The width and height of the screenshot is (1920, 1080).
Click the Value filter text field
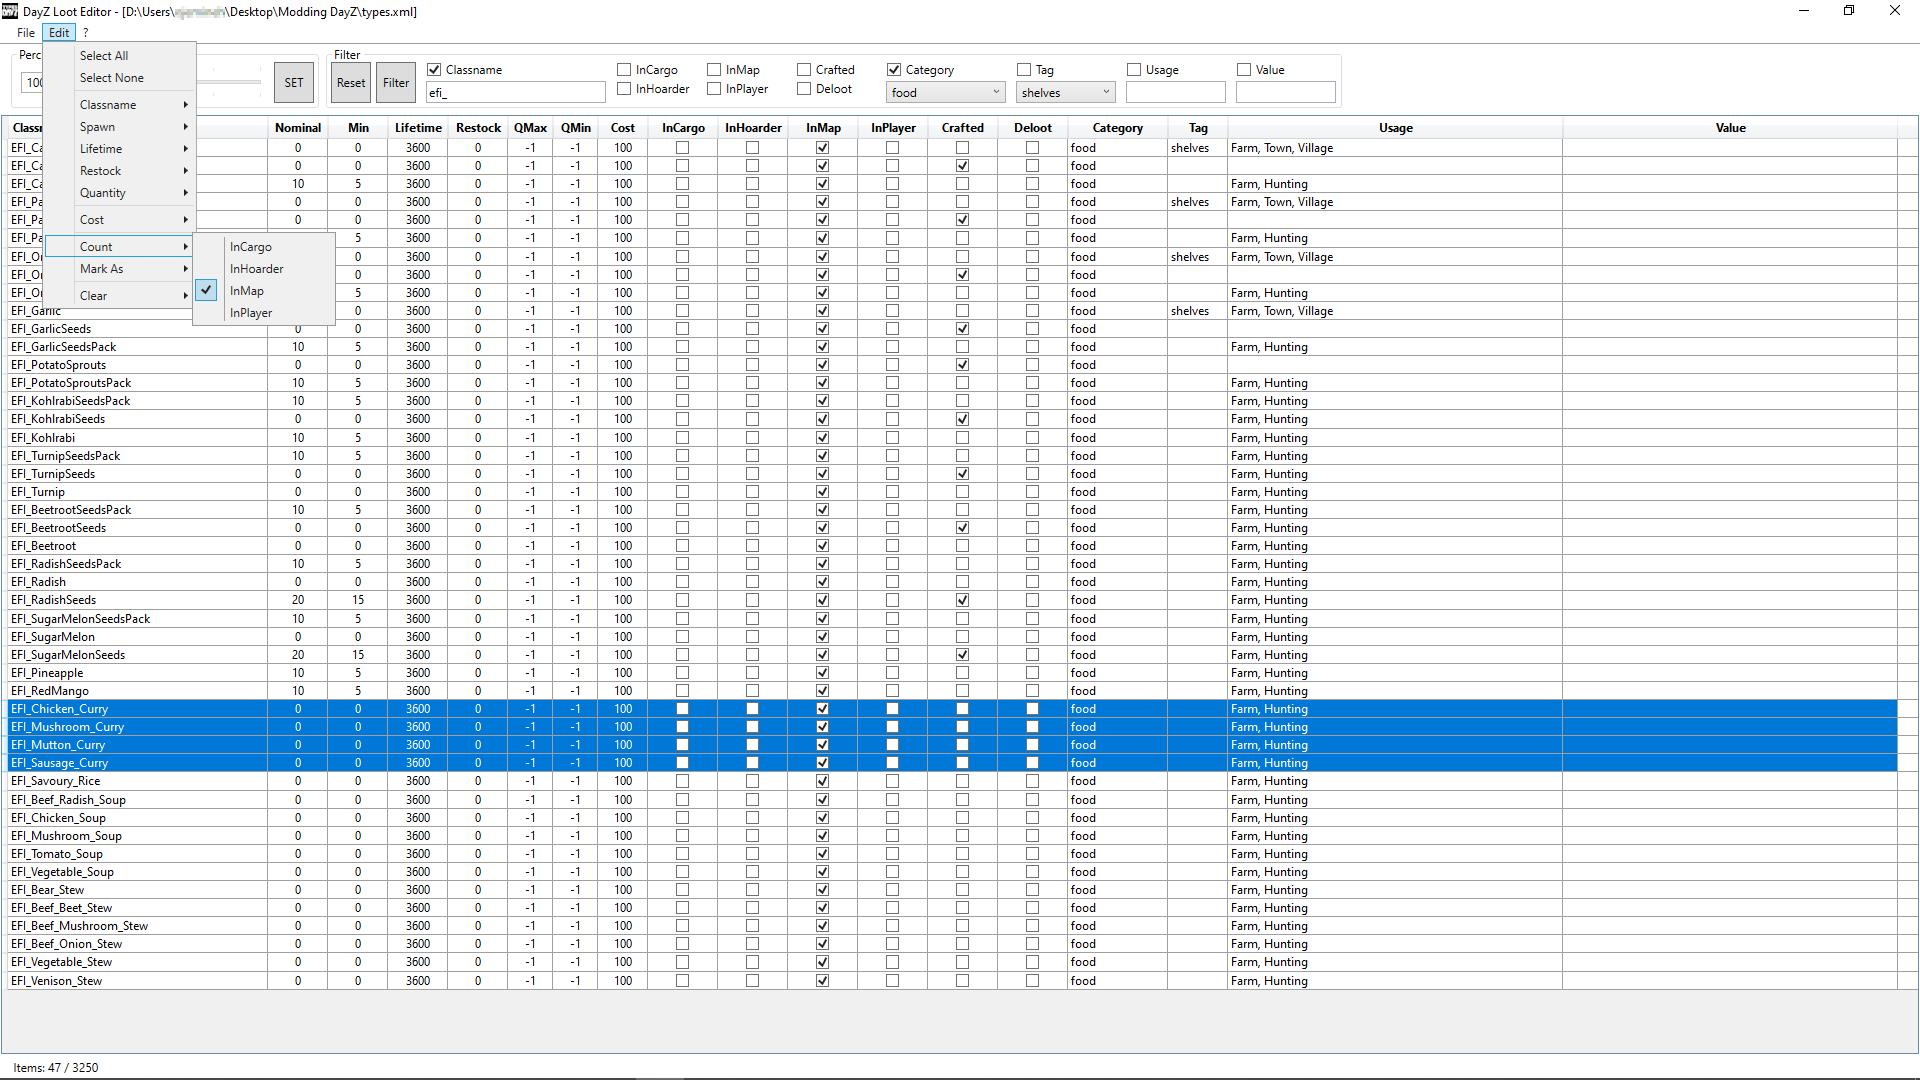click(1286, 93)
